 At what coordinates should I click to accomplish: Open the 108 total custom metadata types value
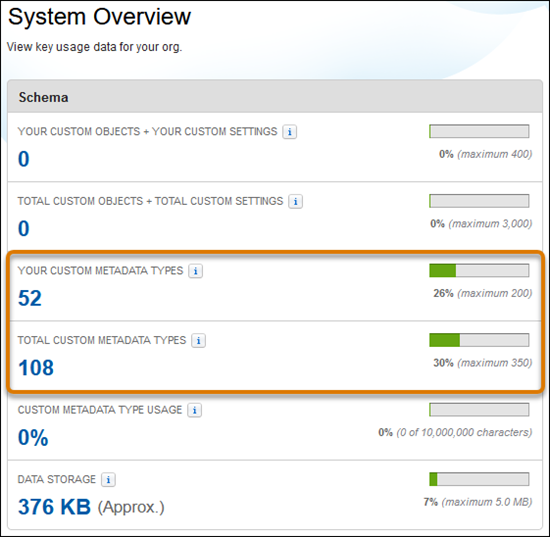36,368
